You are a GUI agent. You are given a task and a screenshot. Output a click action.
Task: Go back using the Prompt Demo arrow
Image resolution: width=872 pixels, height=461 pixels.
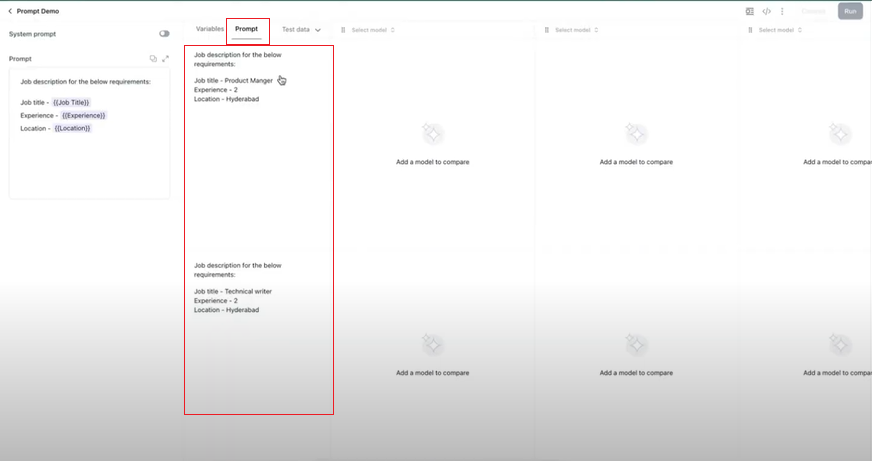click(x=10, y=11)
